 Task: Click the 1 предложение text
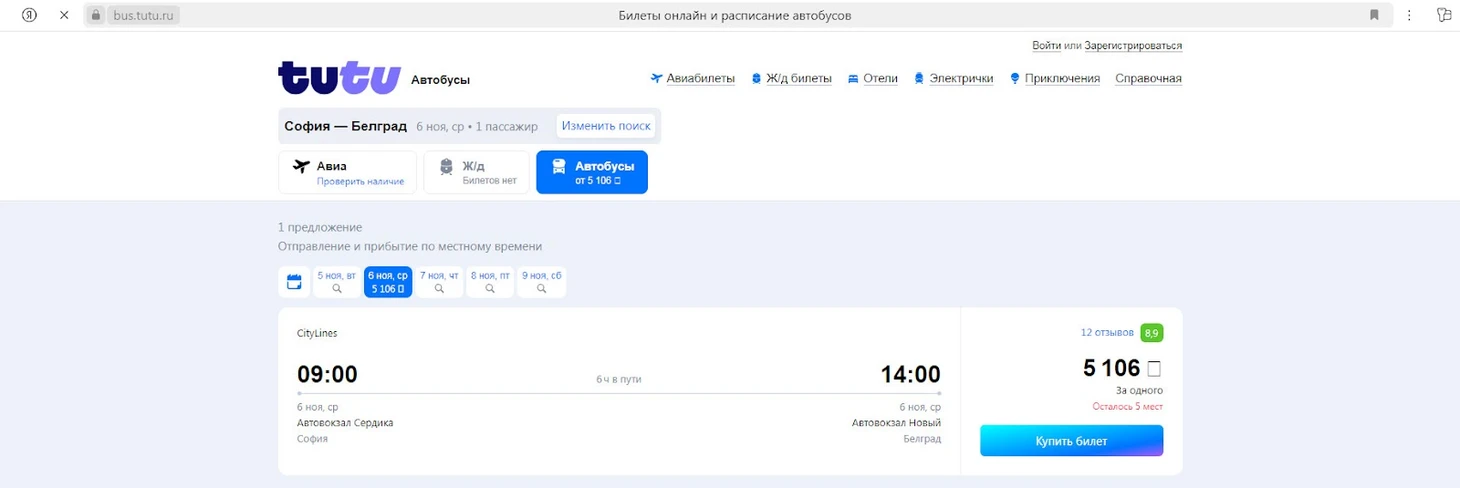point(320,228)
